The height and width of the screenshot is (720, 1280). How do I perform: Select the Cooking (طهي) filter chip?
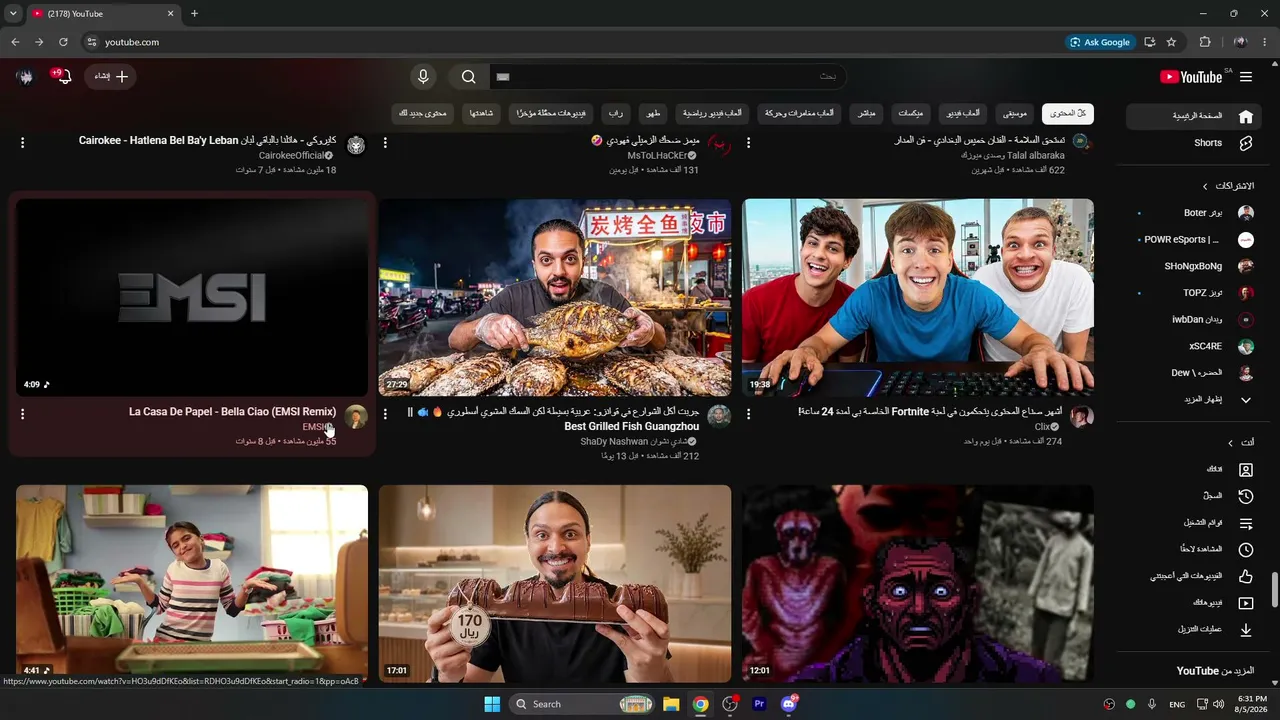(x=652, y=113)
